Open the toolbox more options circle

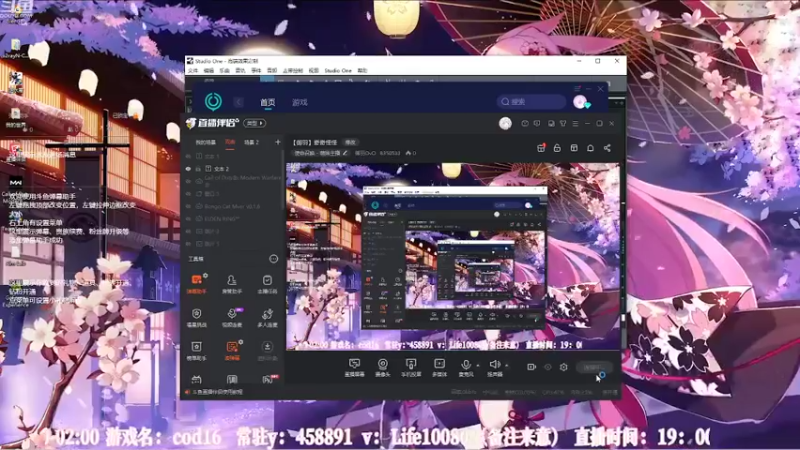[x=273, y=259]
